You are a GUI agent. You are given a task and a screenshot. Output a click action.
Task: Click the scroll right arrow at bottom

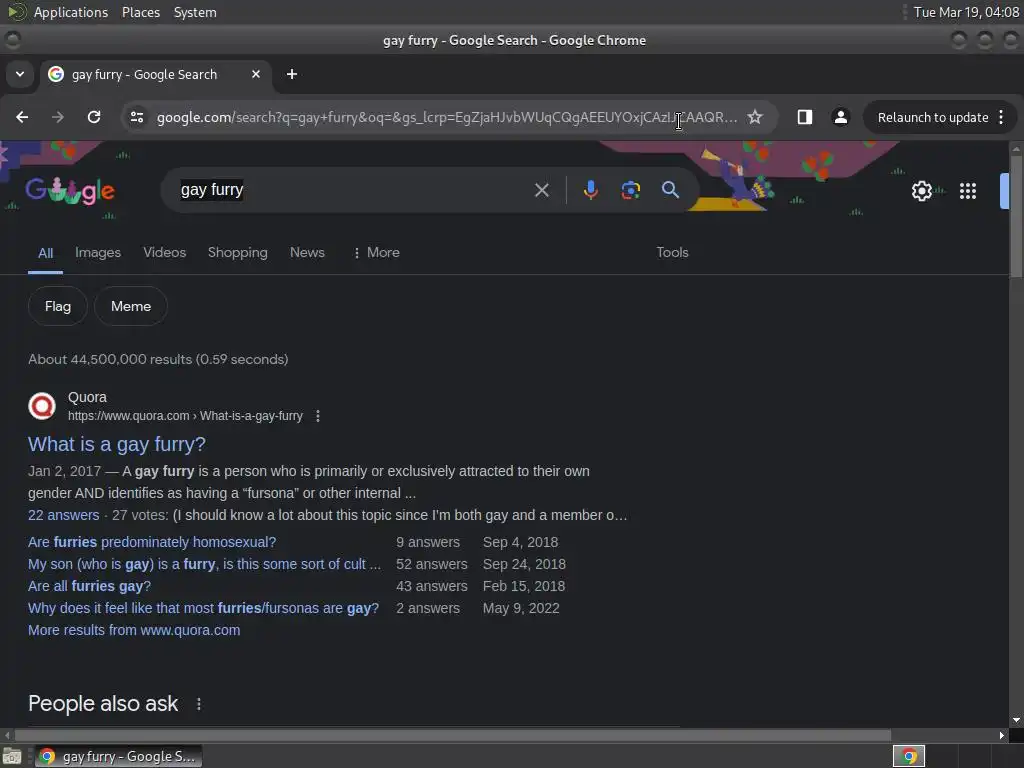[1002, 735]
